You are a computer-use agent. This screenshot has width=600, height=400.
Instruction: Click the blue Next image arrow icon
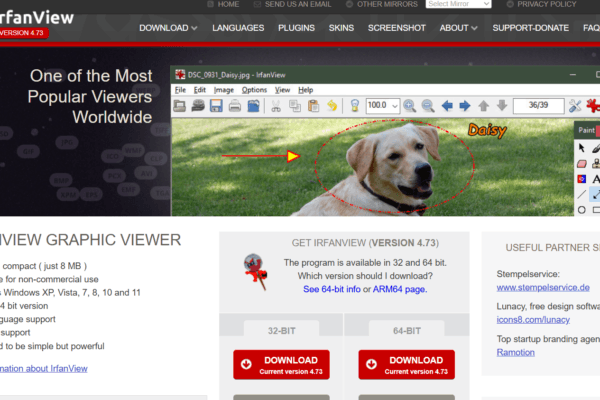[x=465, y=105]
